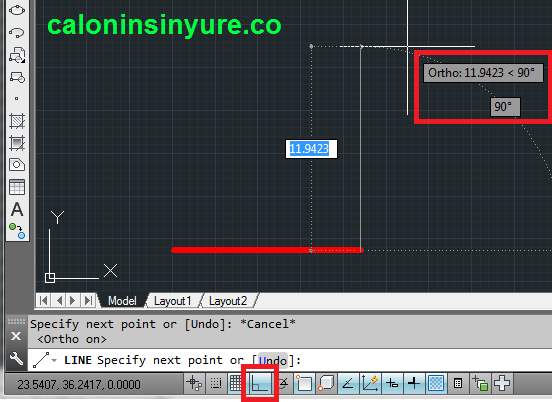Jump to first layout tab arrow
This screenshot has width=552, height=402.
pyautogui.click(x=44, y=301)
